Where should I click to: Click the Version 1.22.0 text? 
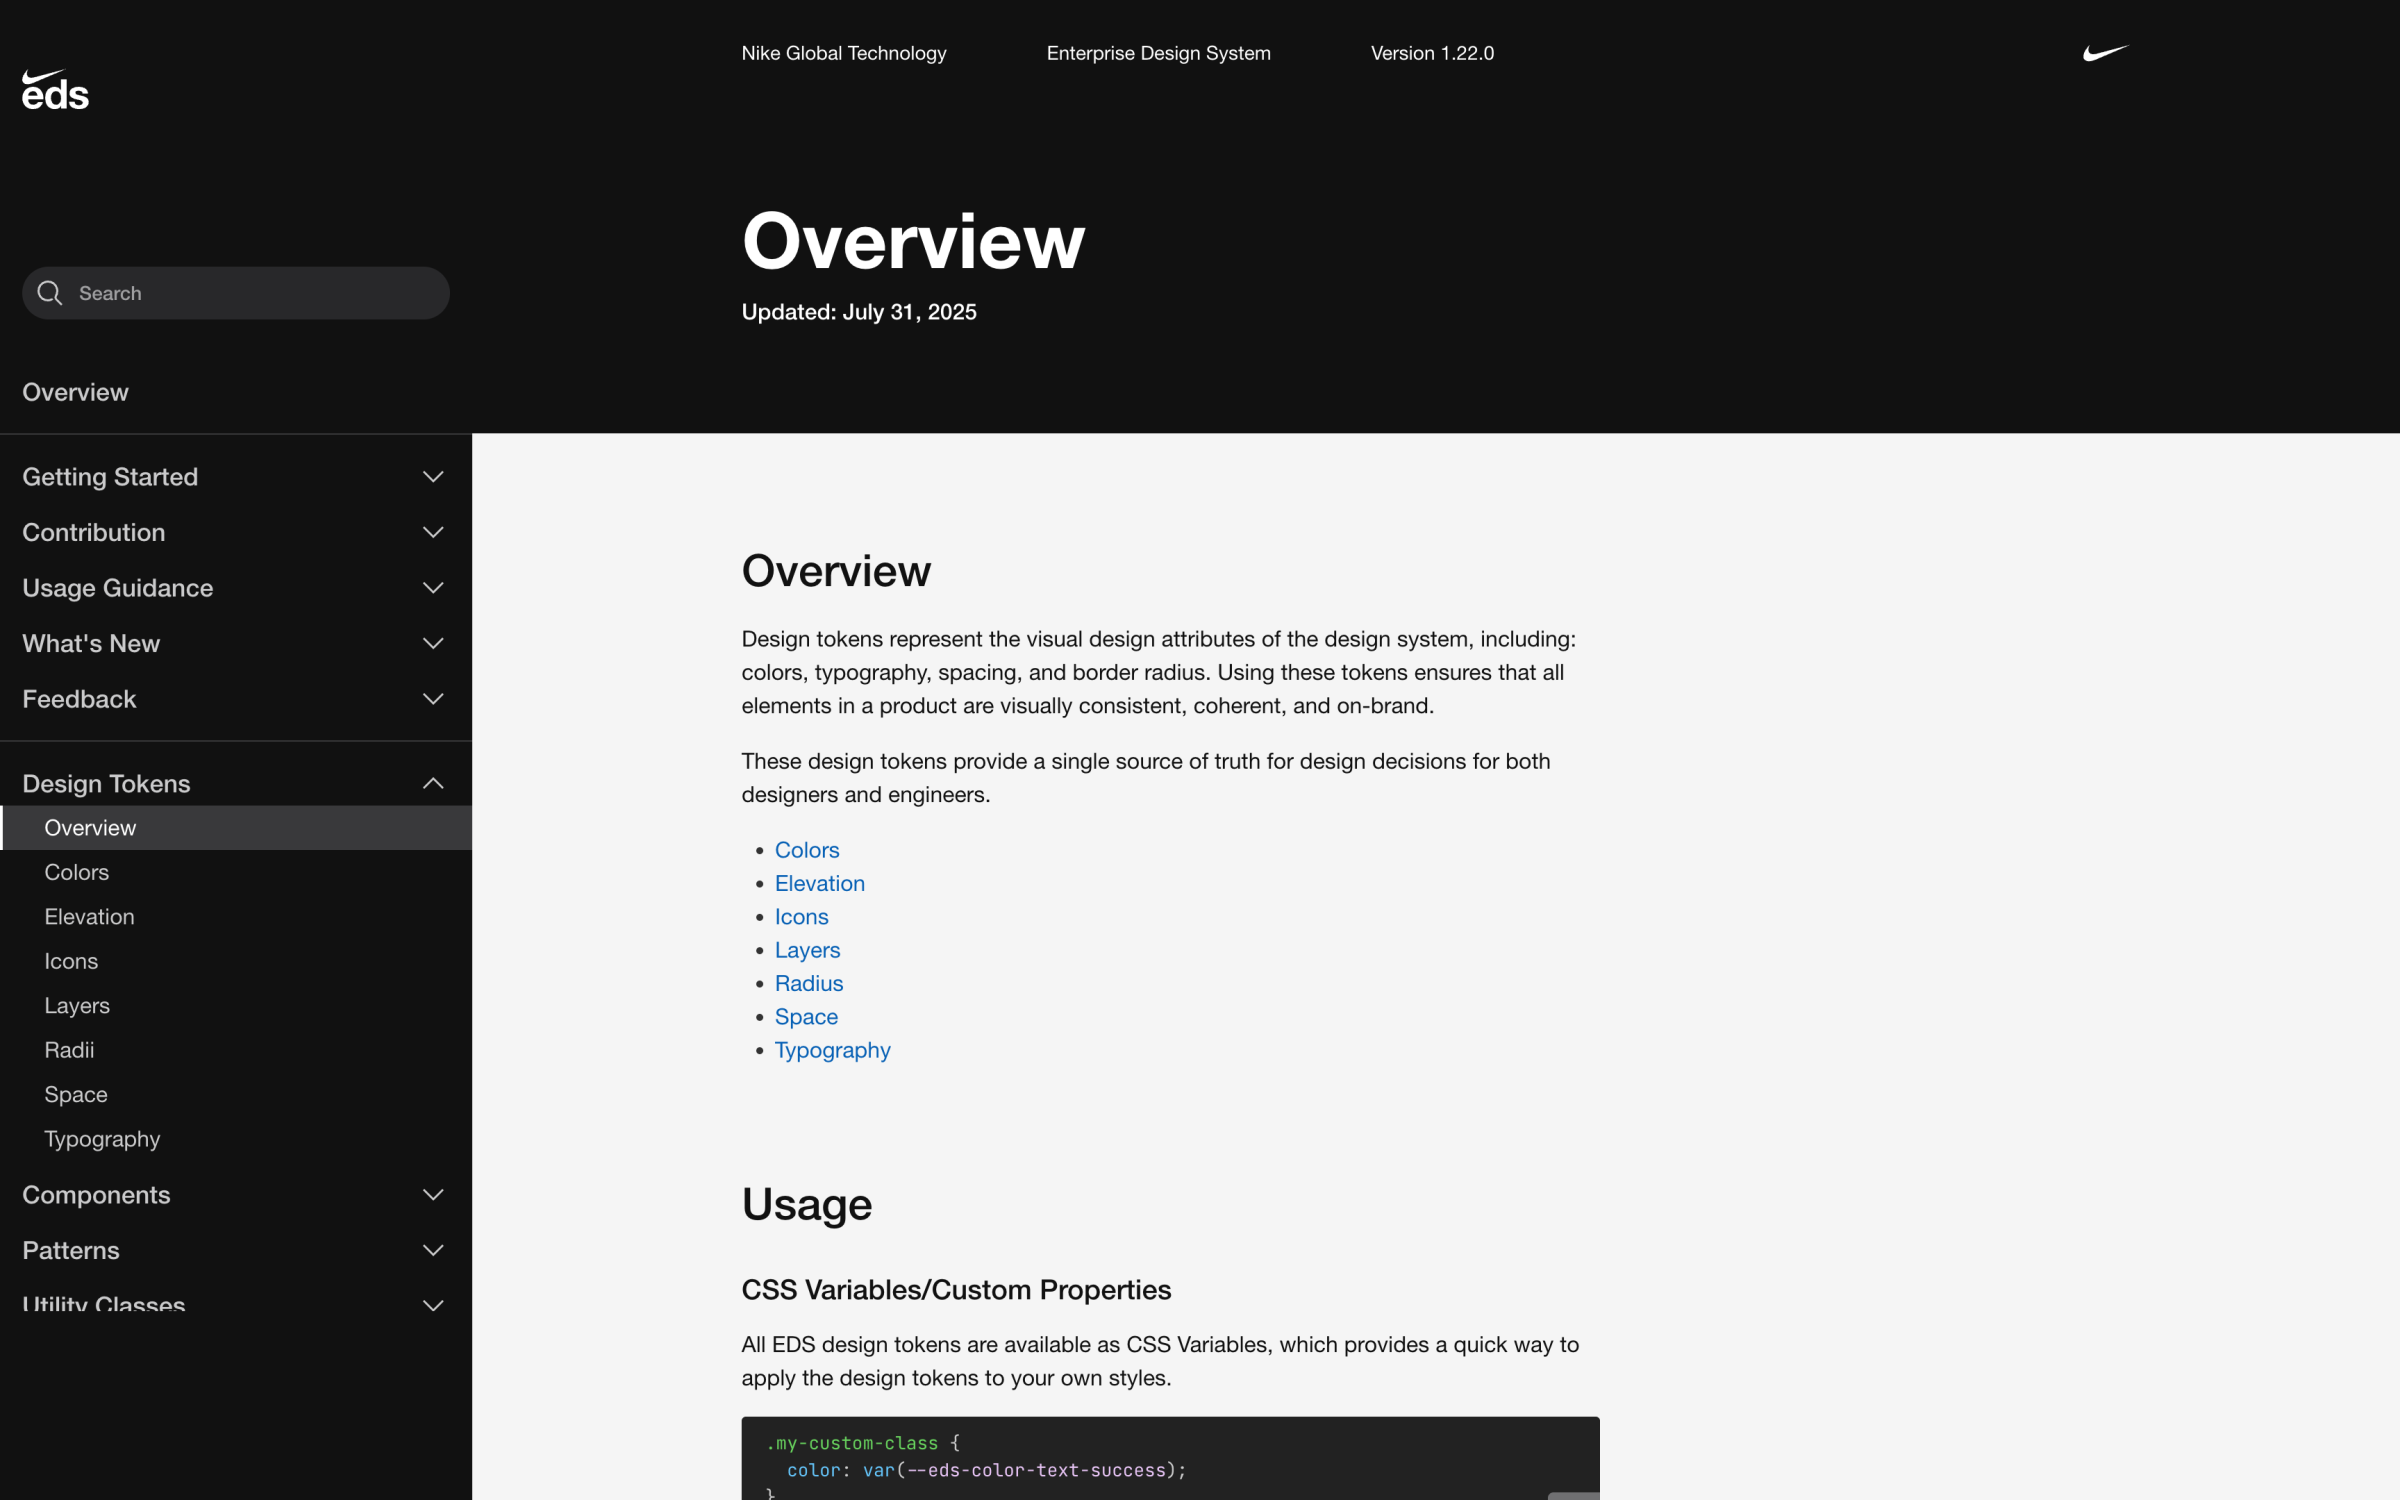1432,53
